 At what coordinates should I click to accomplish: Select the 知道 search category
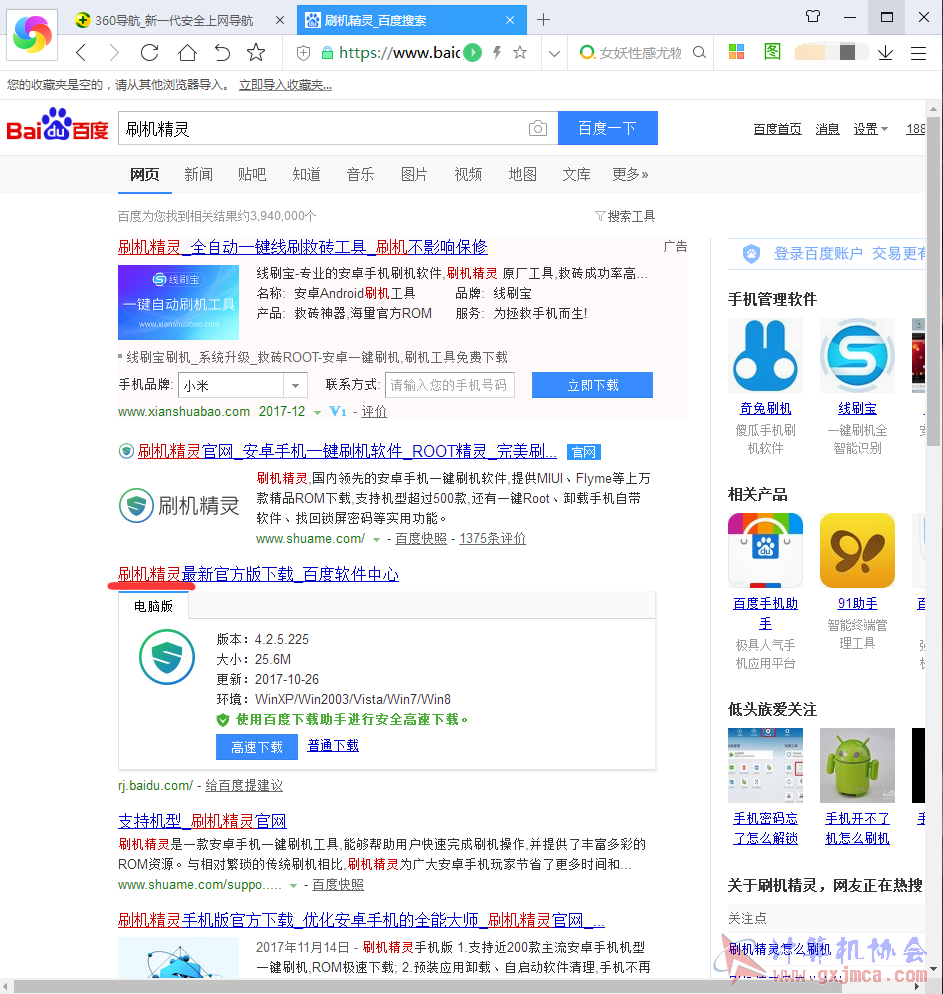coord(307,174)
